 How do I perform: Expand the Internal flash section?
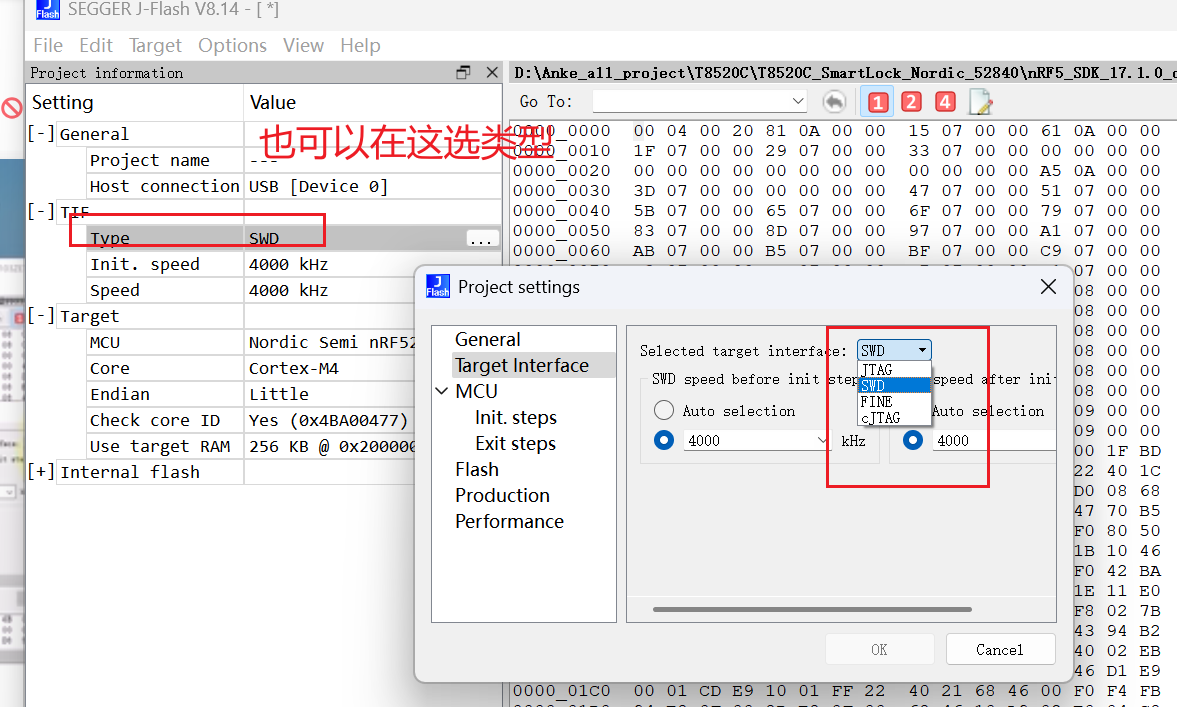pyautogui.click(x=41, y=472)
